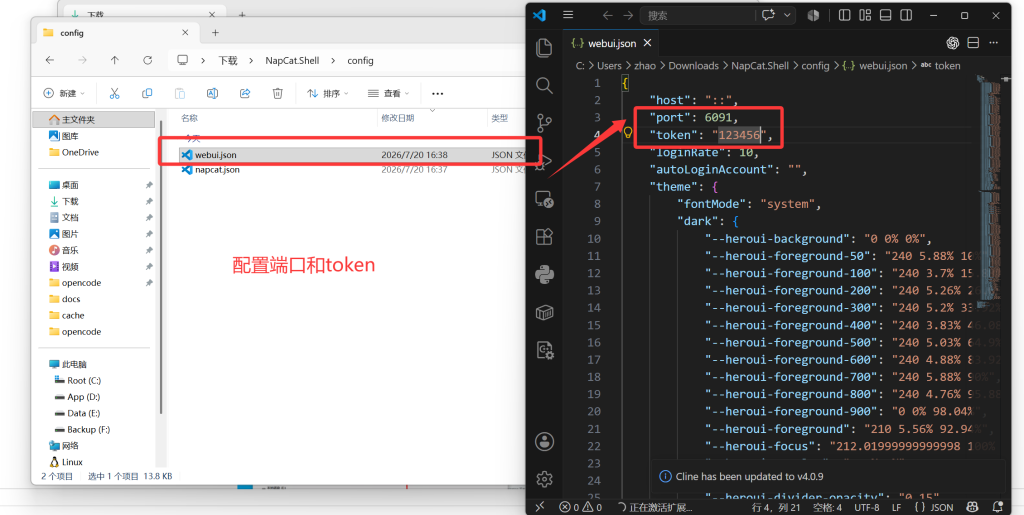Click the NapCat.Shell segment in Explorer address bar
Screen dimensions: 1024x515
click(292, 60)
